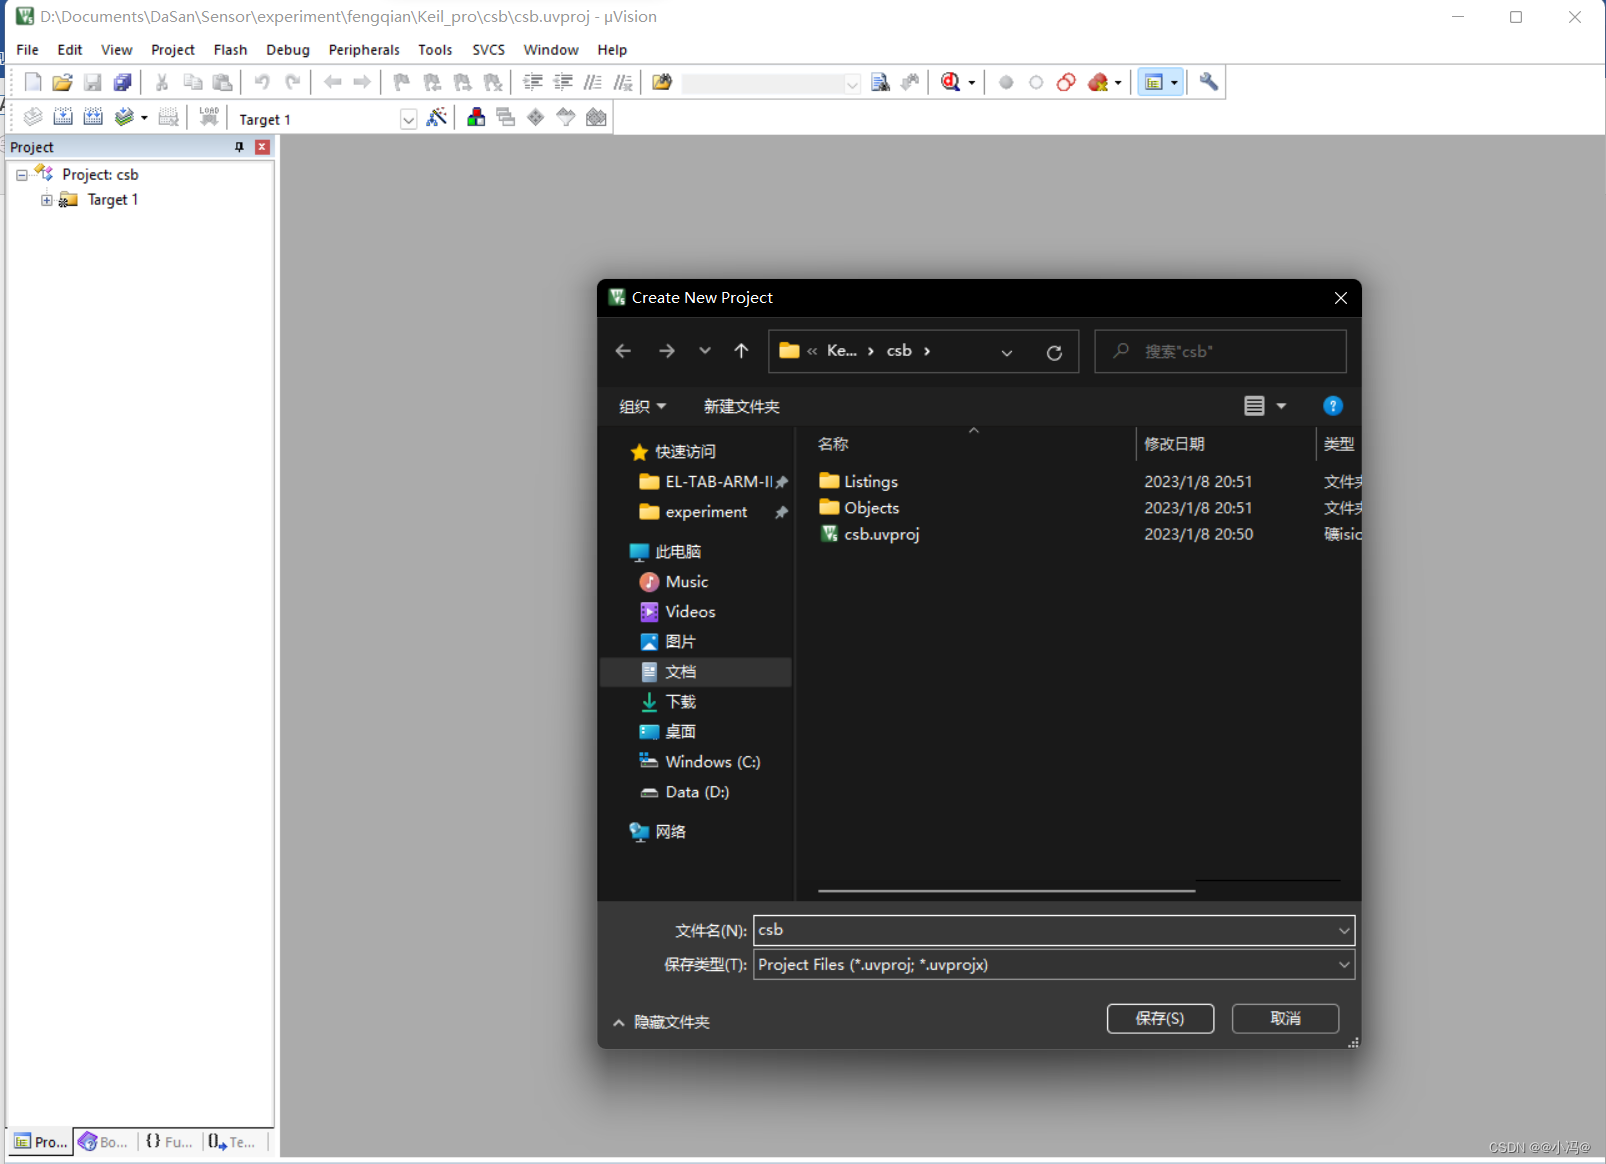Expand the Target 1 tree node
Screen dimensions: 1606x1164
coord(46,200)
